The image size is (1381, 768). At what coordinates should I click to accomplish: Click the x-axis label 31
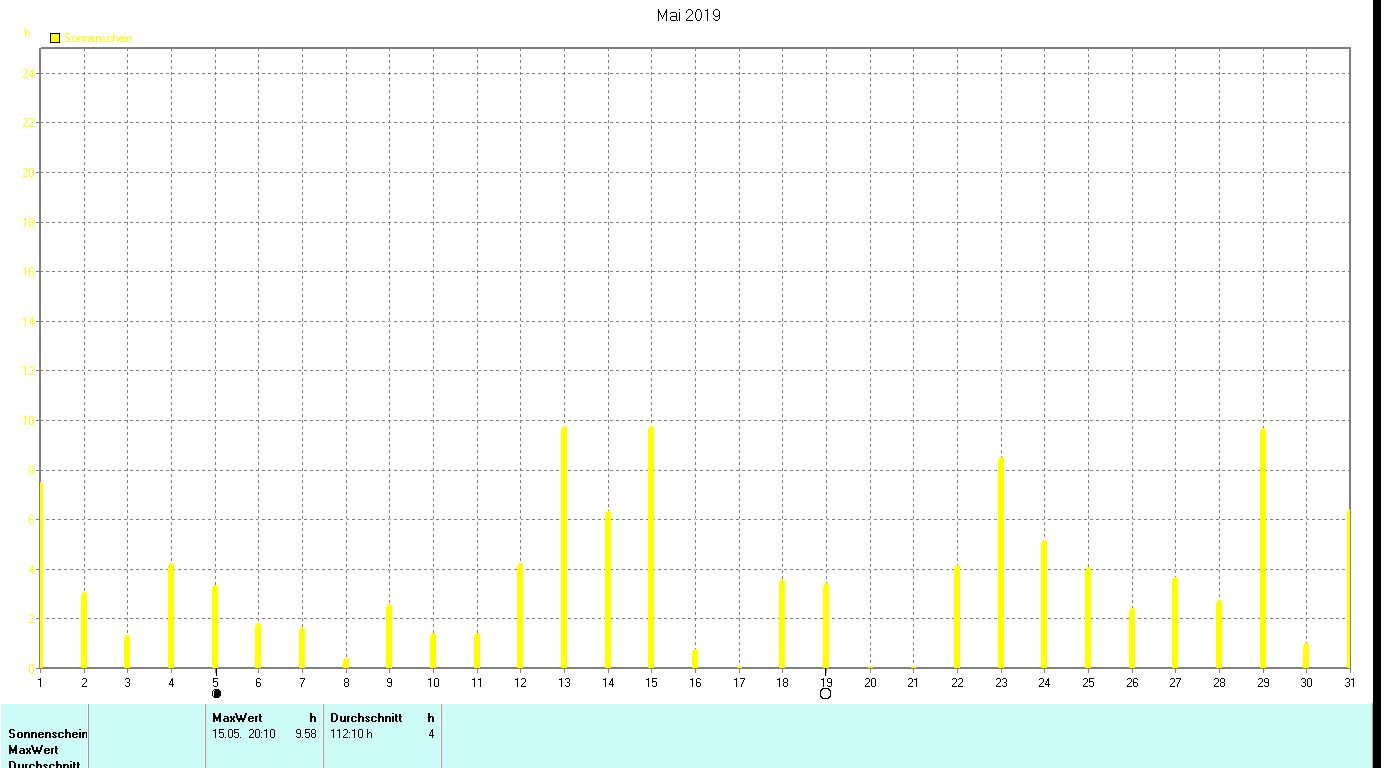point(1350,683)
